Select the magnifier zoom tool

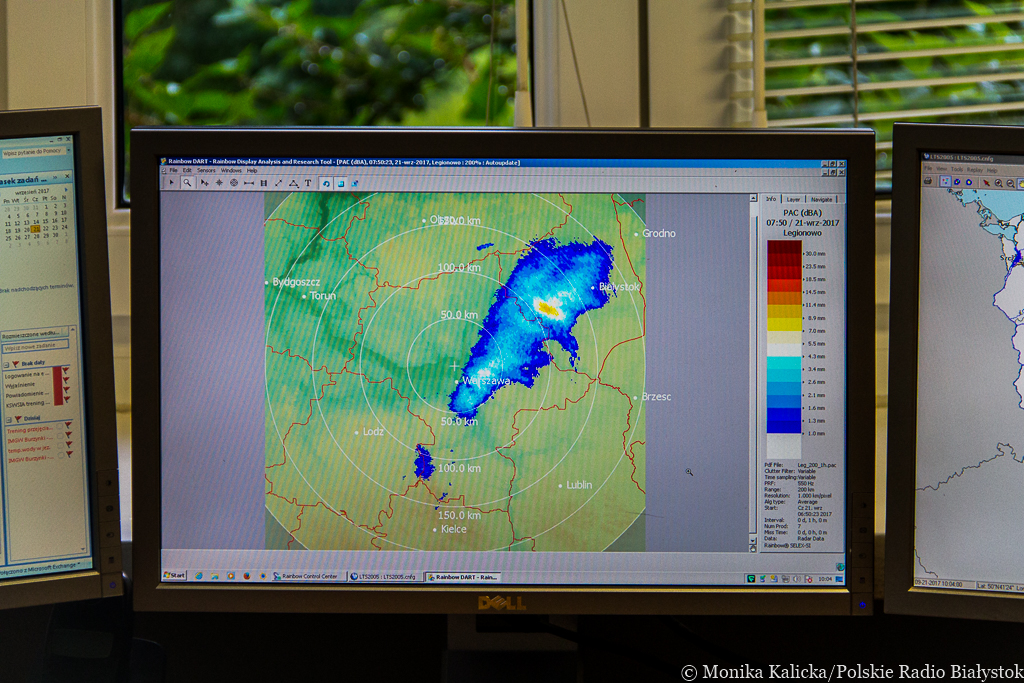[187, 183]
